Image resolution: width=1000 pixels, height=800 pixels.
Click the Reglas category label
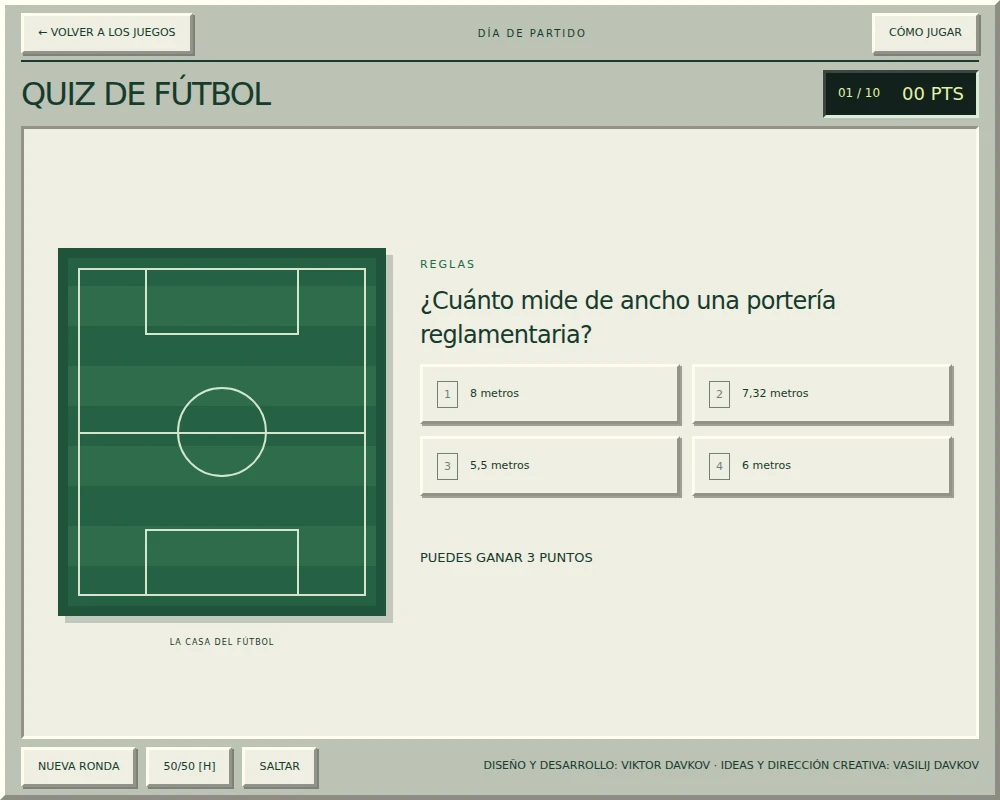click(x=447, y=264)
